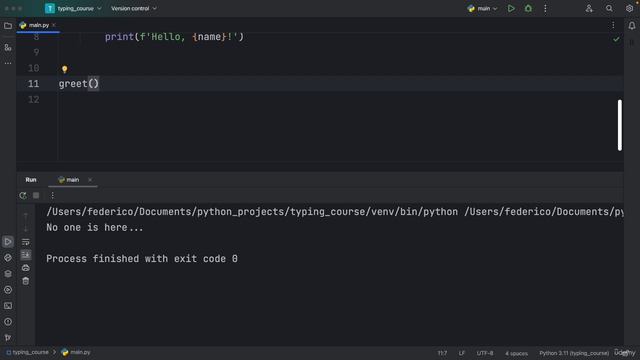Start debugging with the bug icon
Screen dimensions: 640x360
tap(528, 9)
